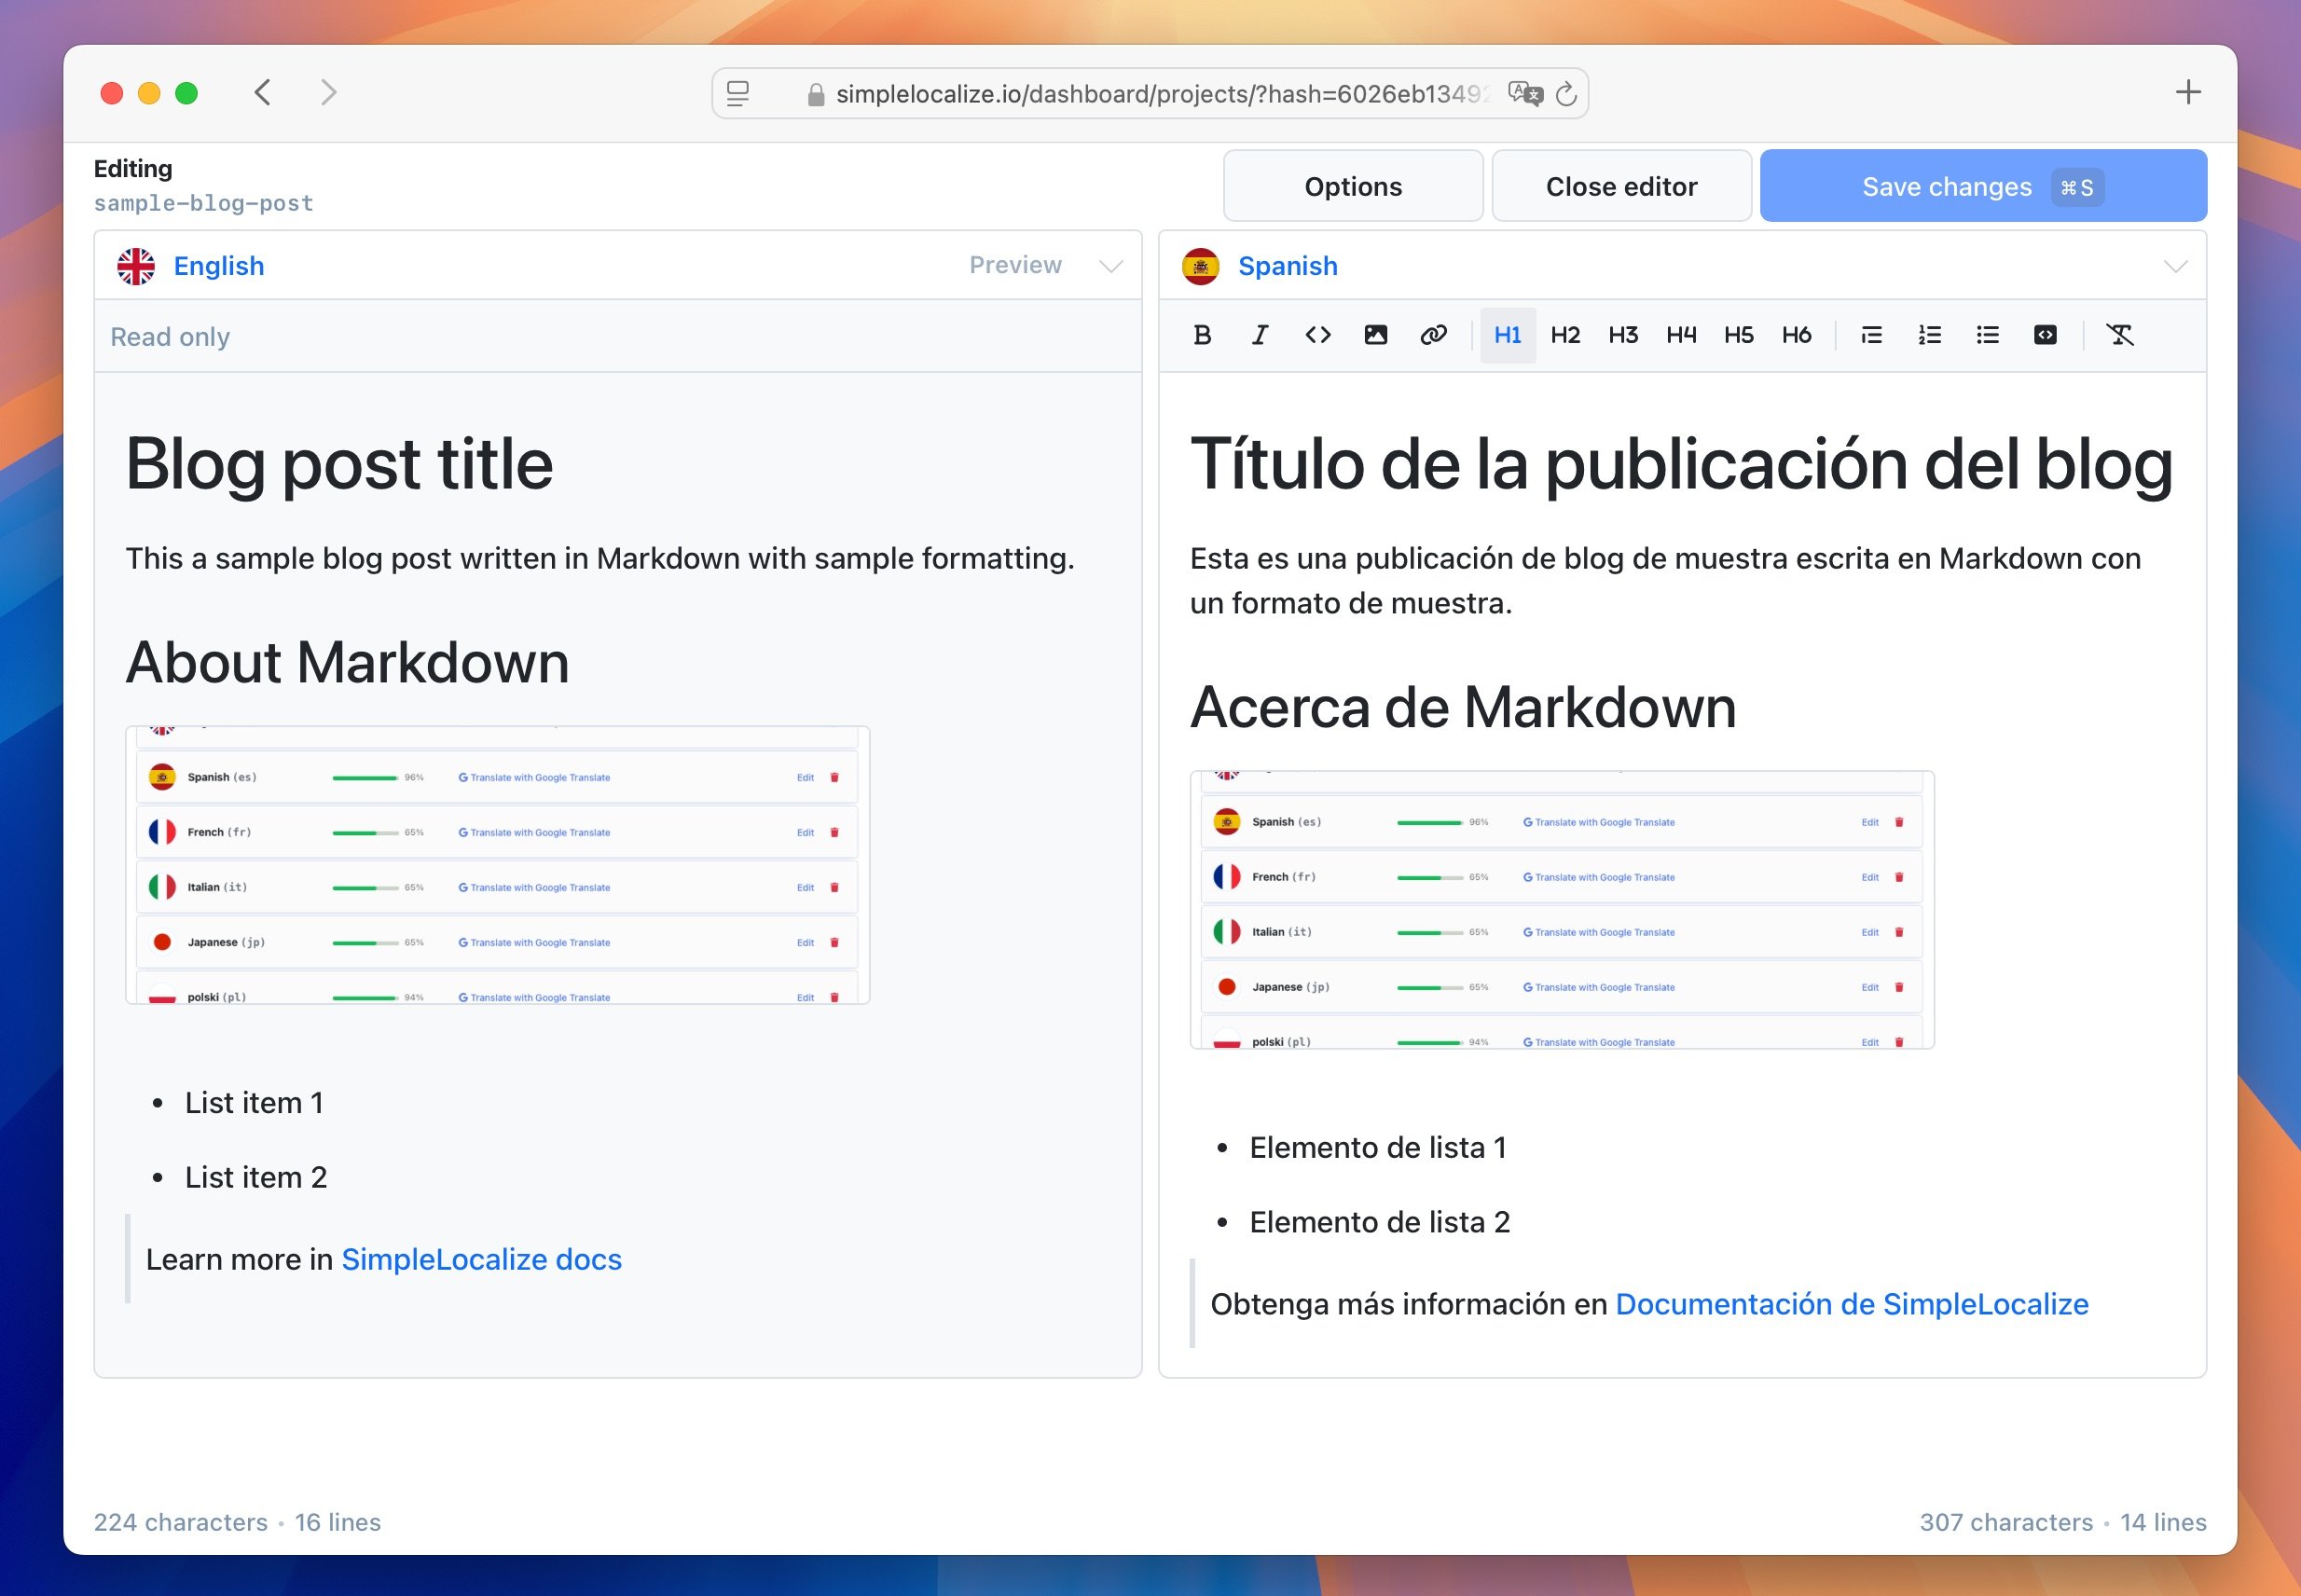The width and height of the screenshot is (2301, 1596).
Task: Insert a numbered list
Action: (1930, 335)
